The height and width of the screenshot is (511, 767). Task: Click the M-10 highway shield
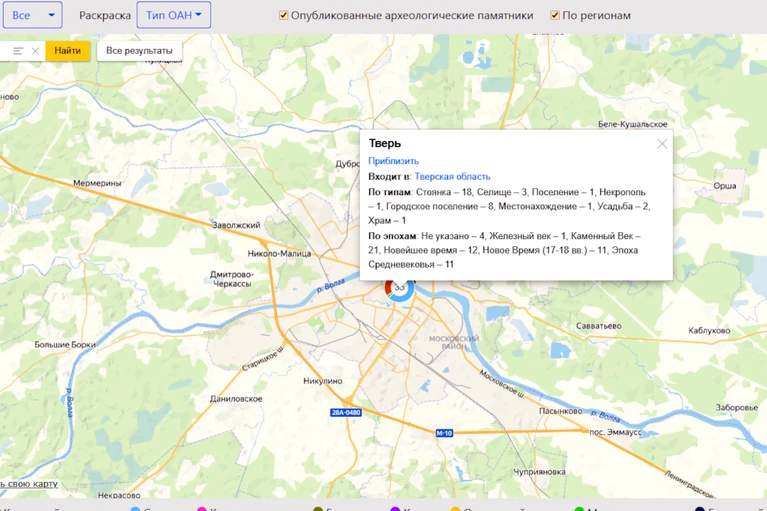point(444,433)
